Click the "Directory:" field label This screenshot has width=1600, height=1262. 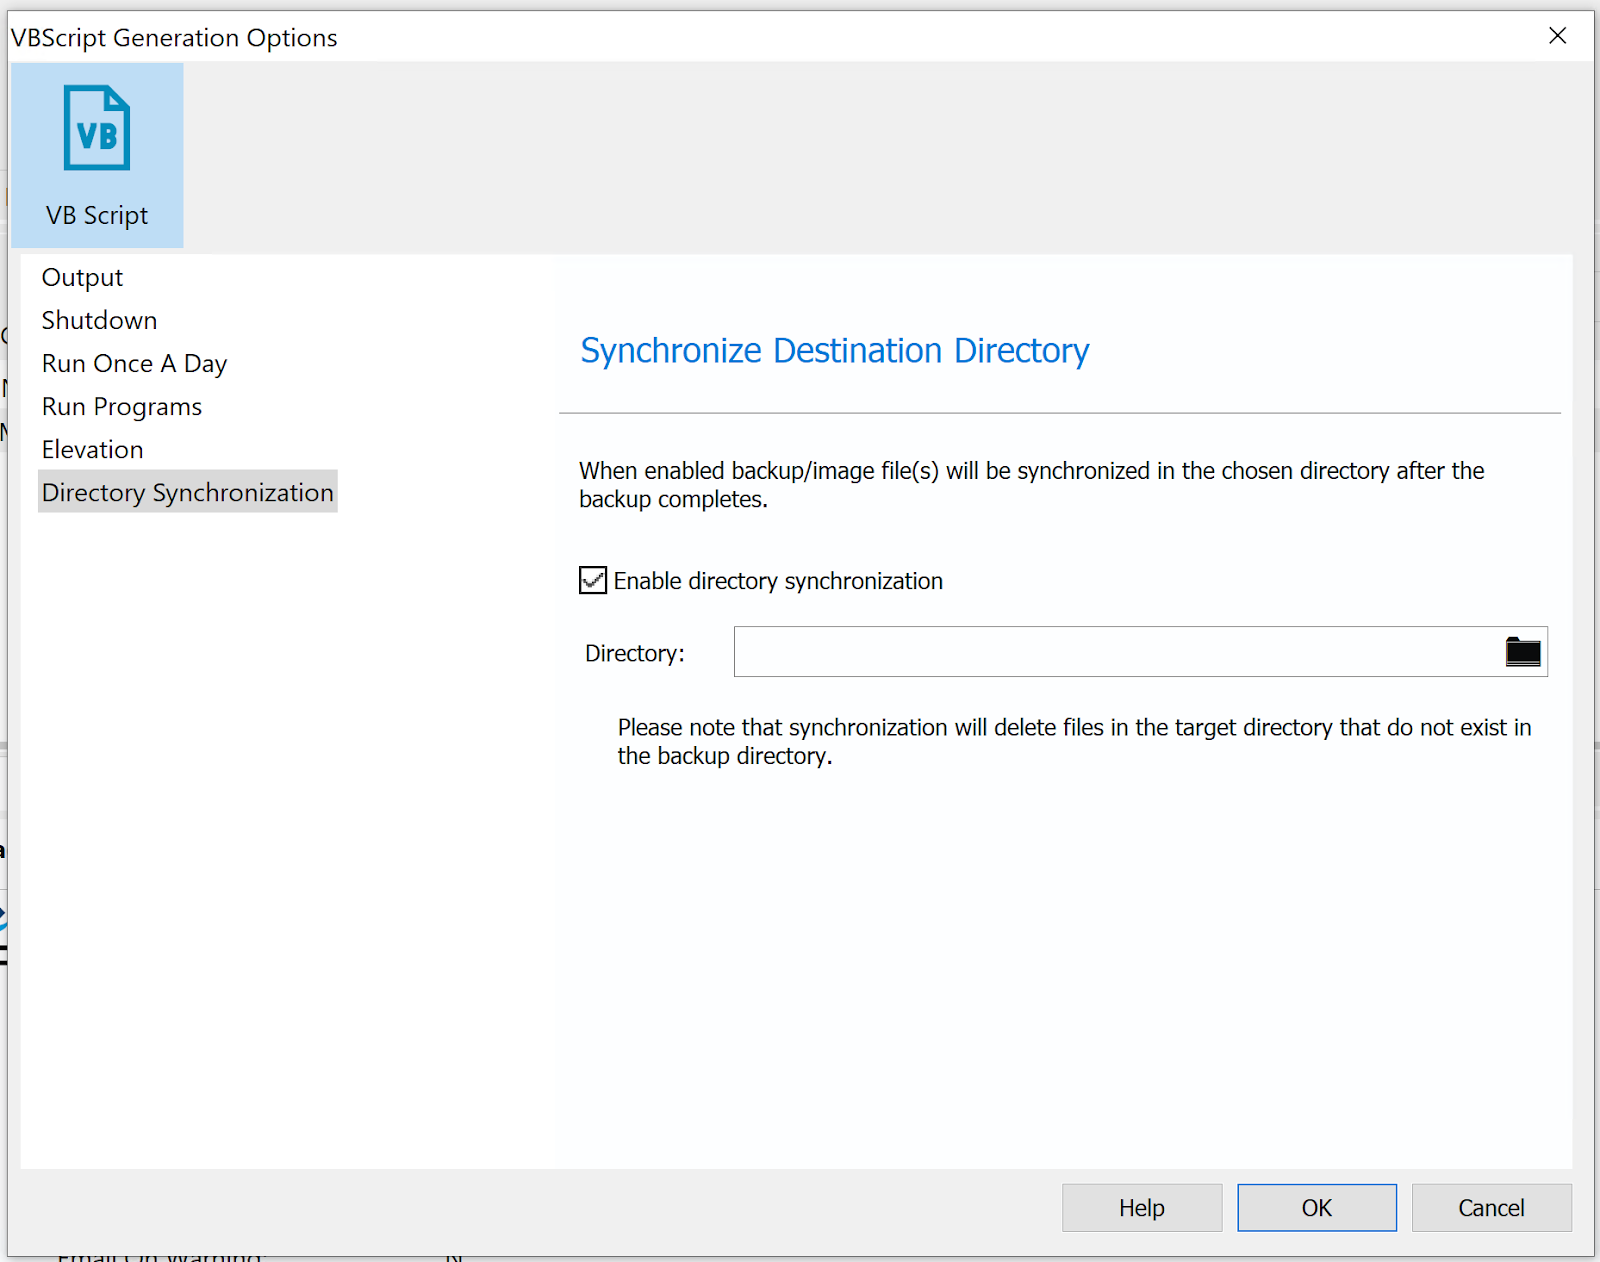[x=634, y=654]
